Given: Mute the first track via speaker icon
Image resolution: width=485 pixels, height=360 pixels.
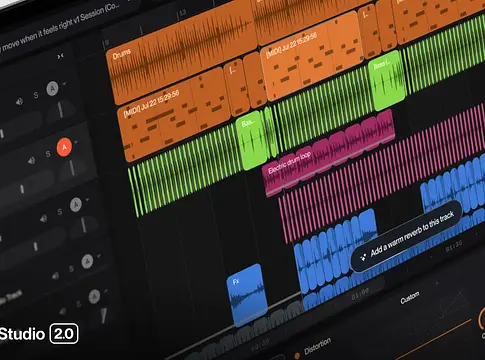Looking at the screenshot, I should click(20, 102).
